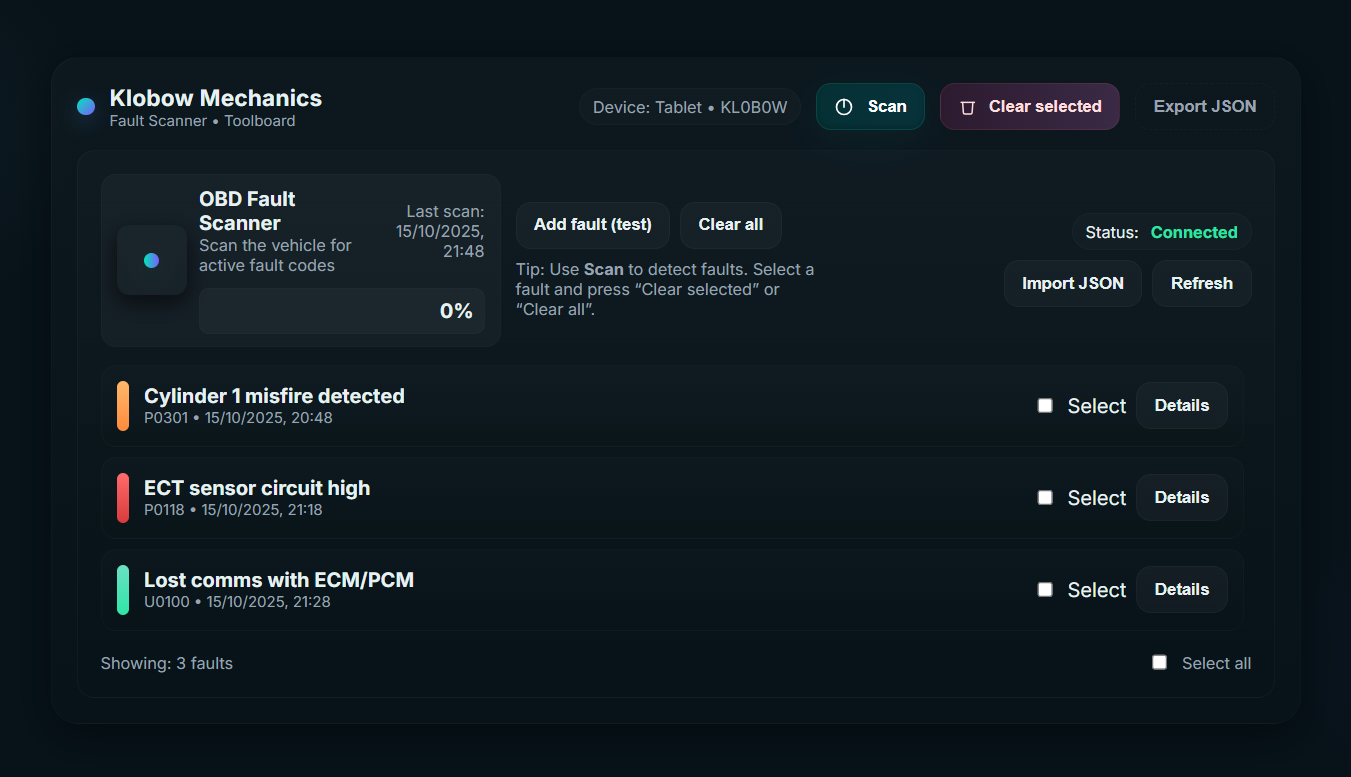The height and width of the screenshot is (777, 1351).
Task: Click the orange severity bar for P0301
Action: click(x=123, y=406)
